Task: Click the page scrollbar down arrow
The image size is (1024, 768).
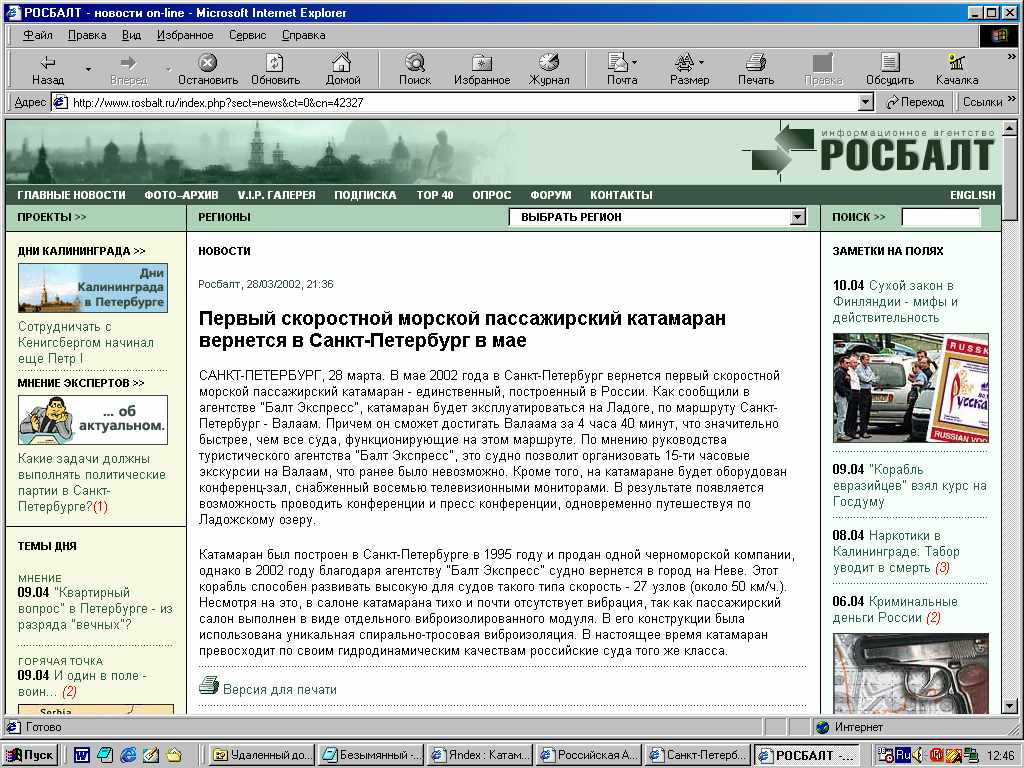Action: tap(1010, 706)
